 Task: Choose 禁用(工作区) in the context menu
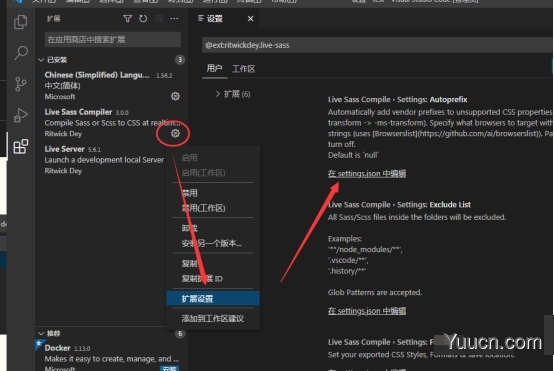[x=213, y=208]
